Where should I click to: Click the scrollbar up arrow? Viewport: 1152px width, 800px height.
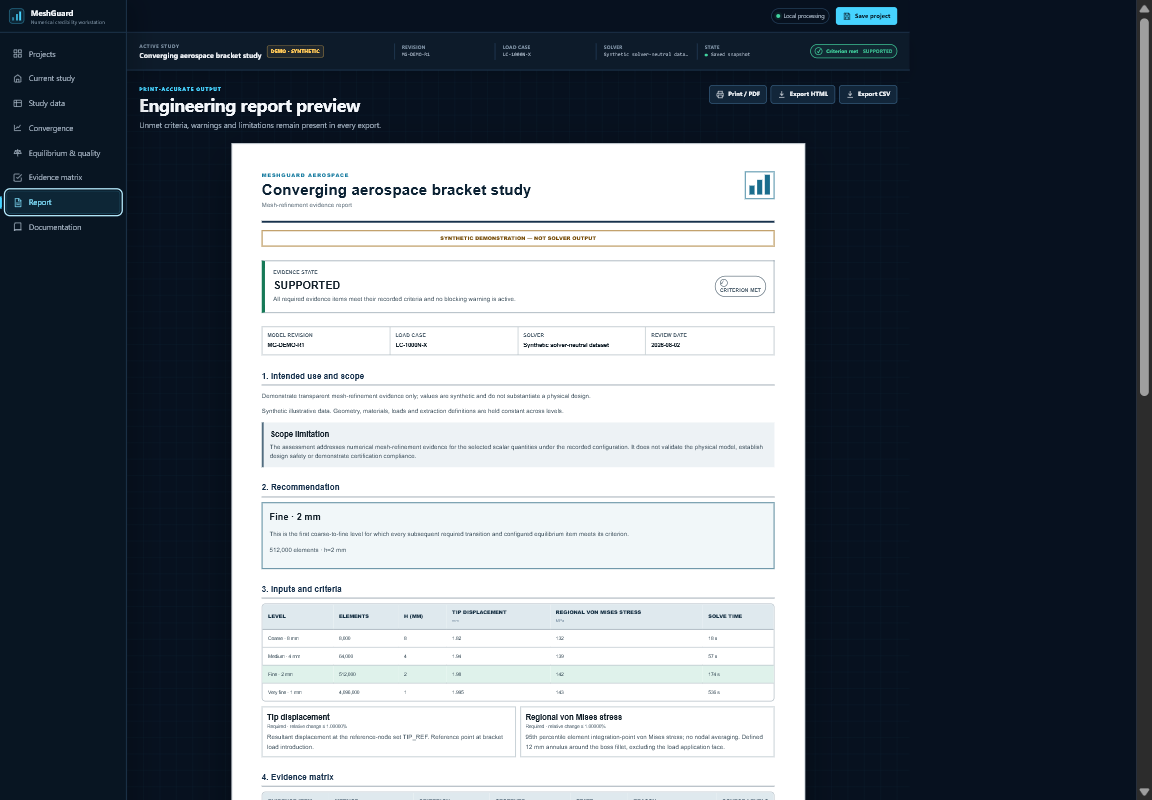[x=1144, y=7]
